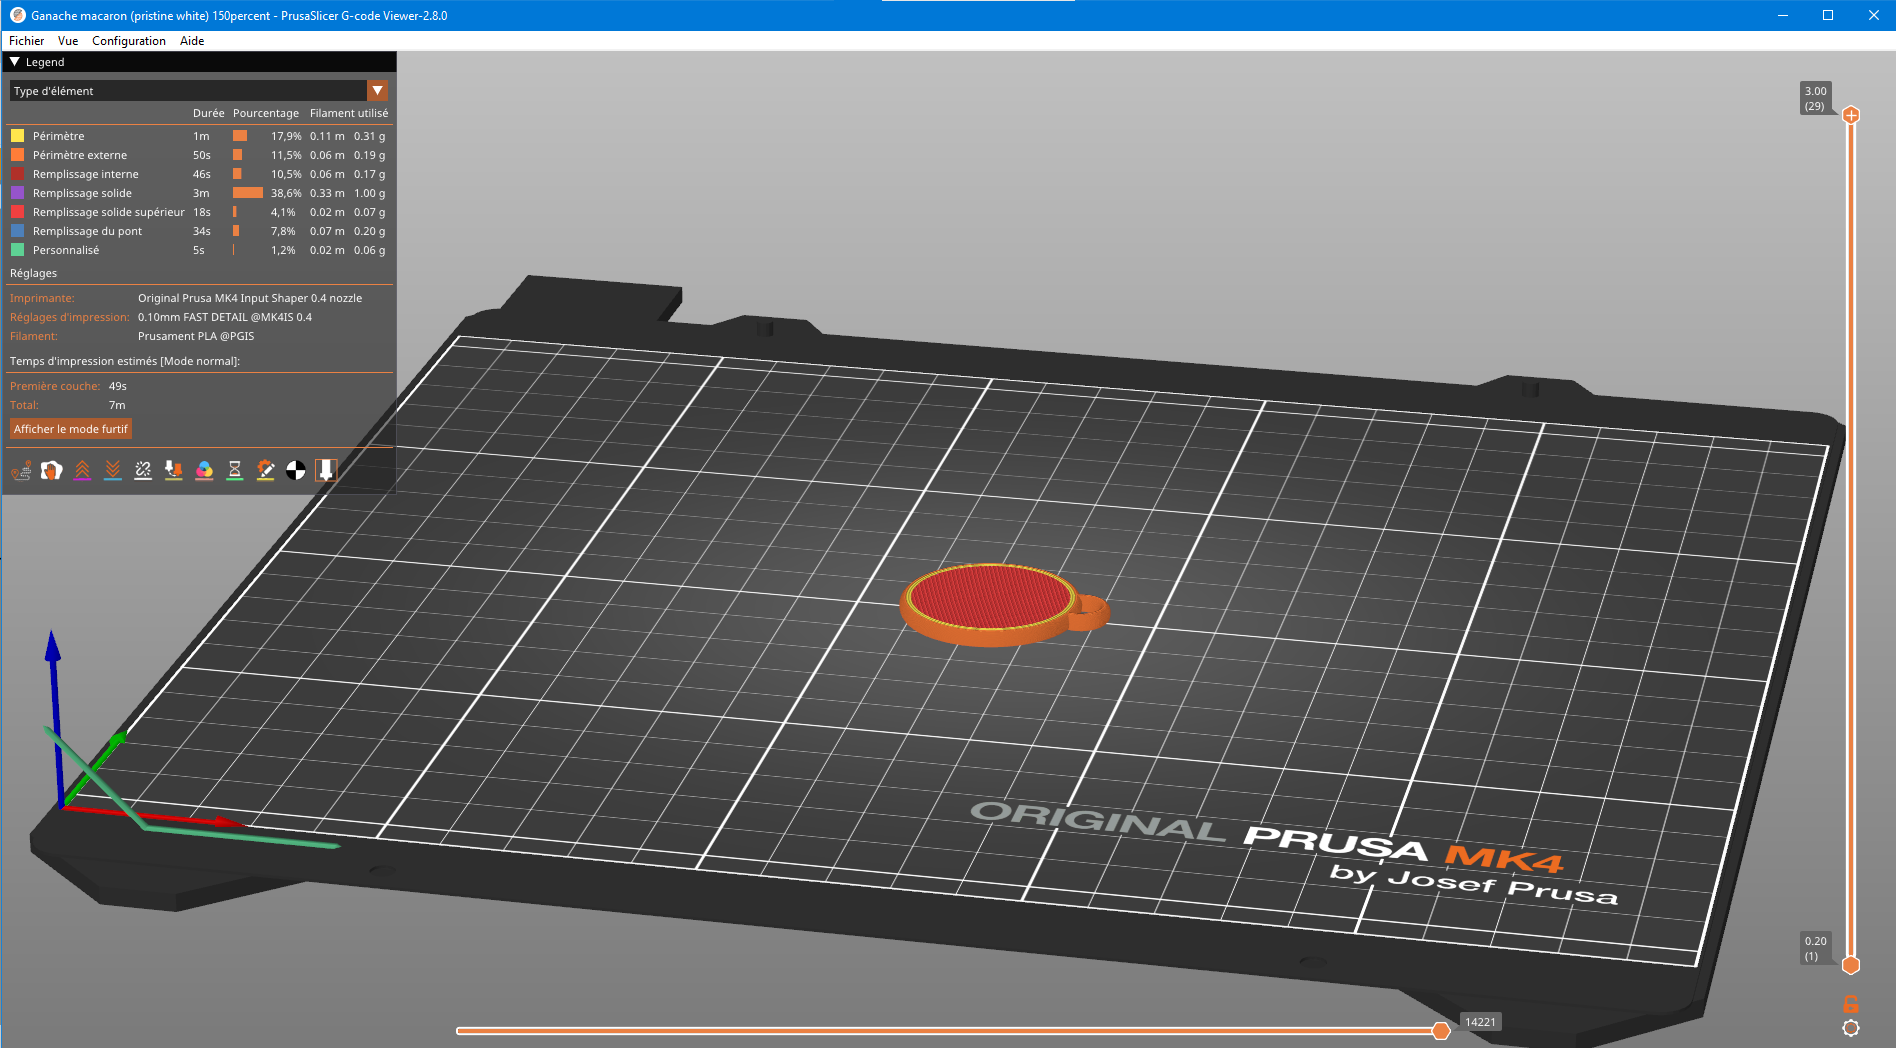Image resolution: width=1896 pixels, height=1048 pixels.
Task: Click the horizontal moves slider handle
Action: coord(1441,1031)
